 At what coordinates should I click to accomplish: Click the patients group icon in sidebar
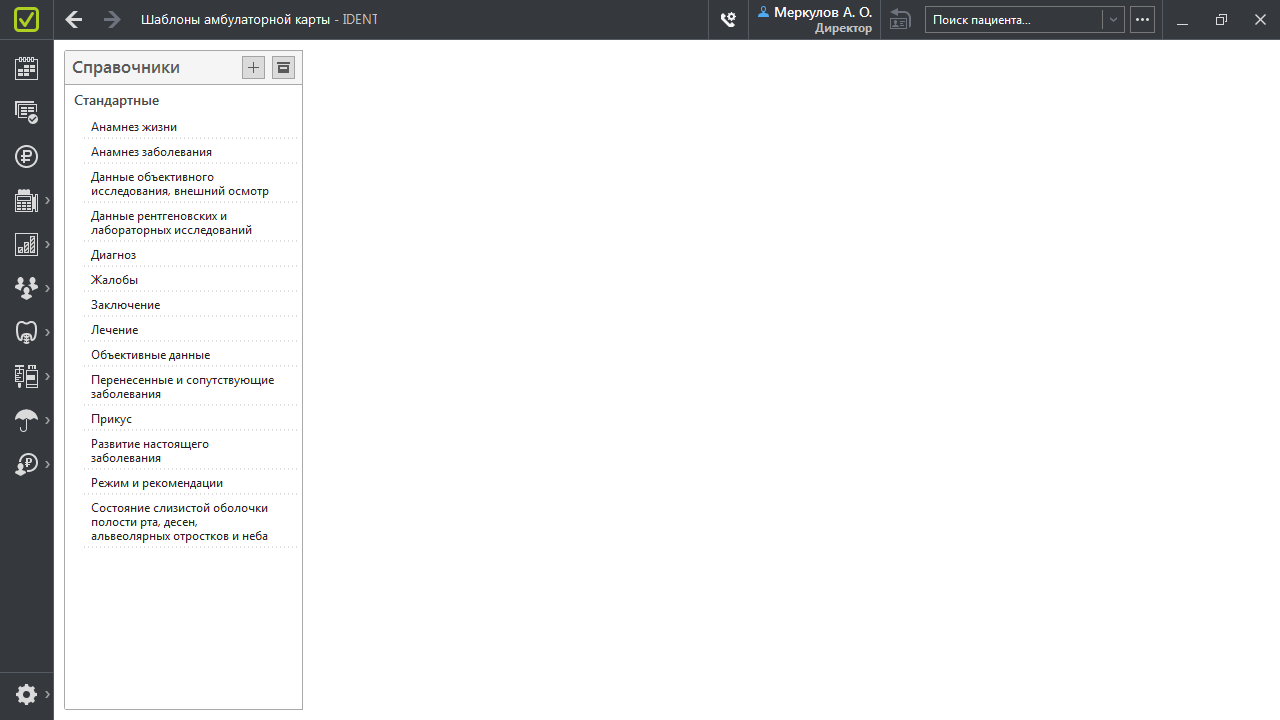(26, 288)
